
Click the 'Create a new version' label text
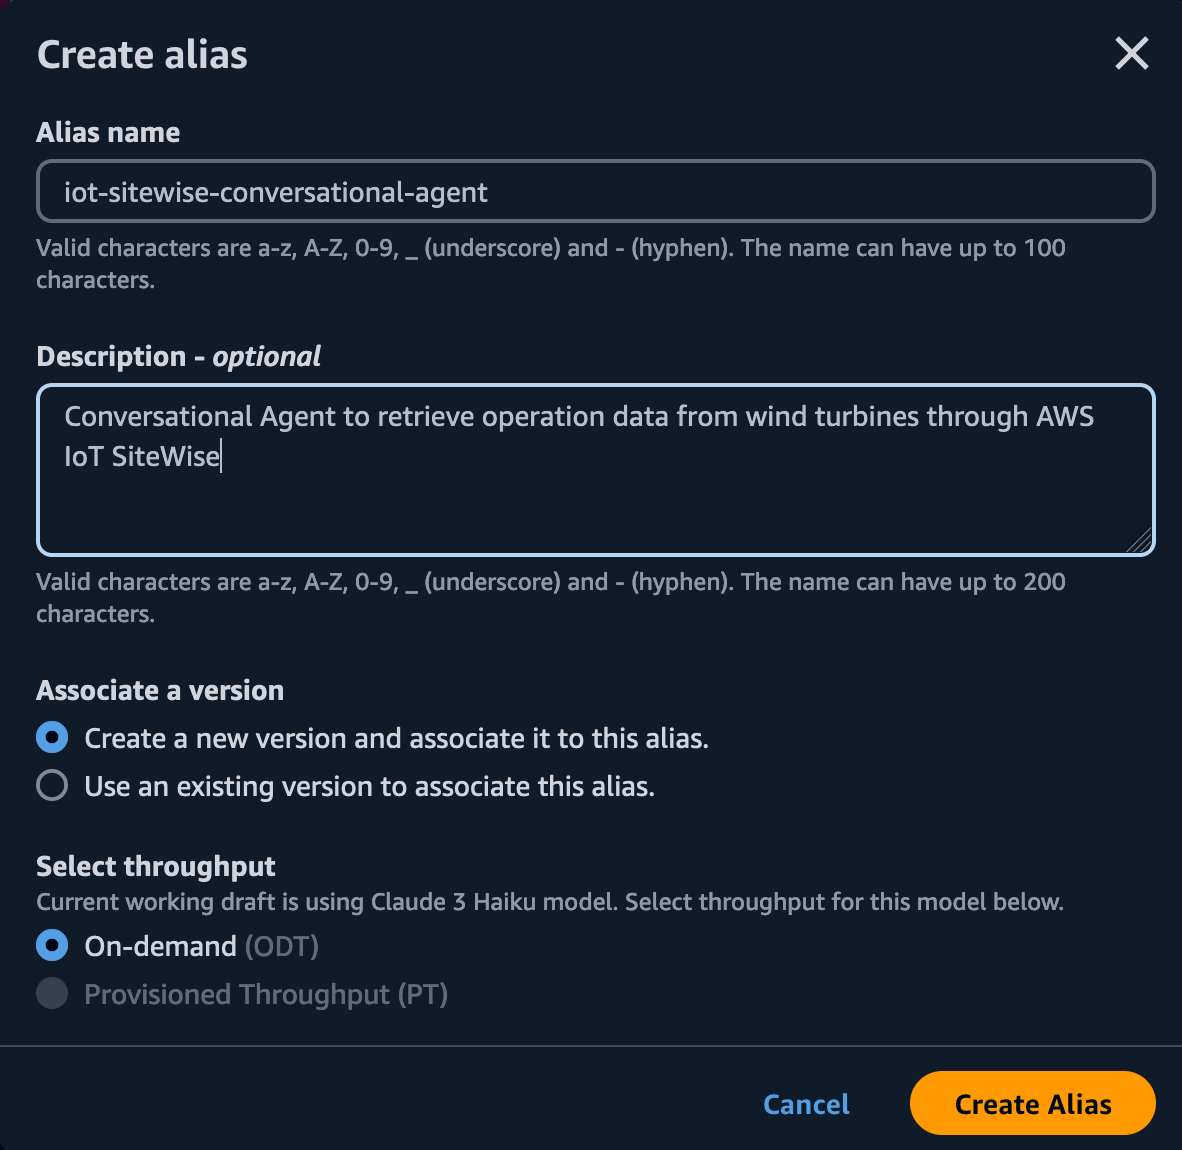(395, 738)
